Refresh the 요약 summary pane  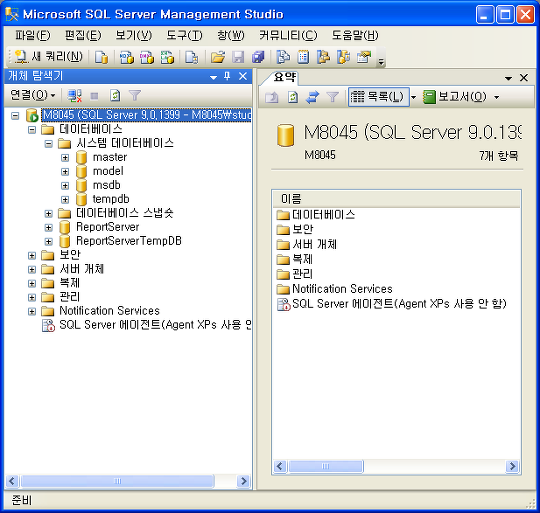292,97
